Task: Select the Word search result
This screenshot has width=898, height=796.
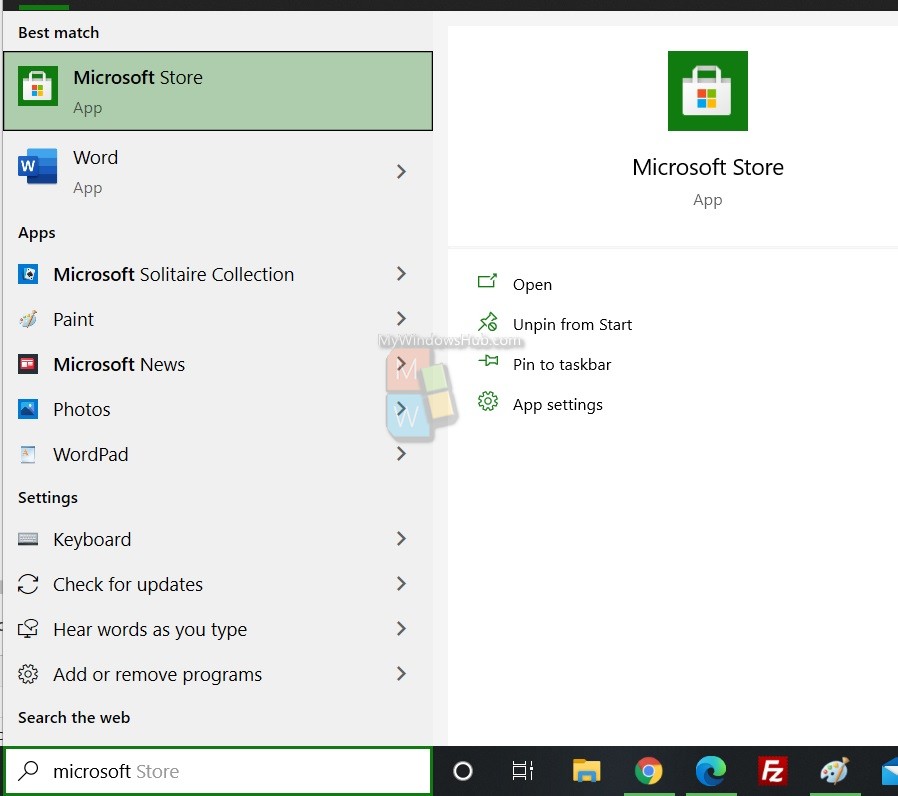Action: coord(218,171)
